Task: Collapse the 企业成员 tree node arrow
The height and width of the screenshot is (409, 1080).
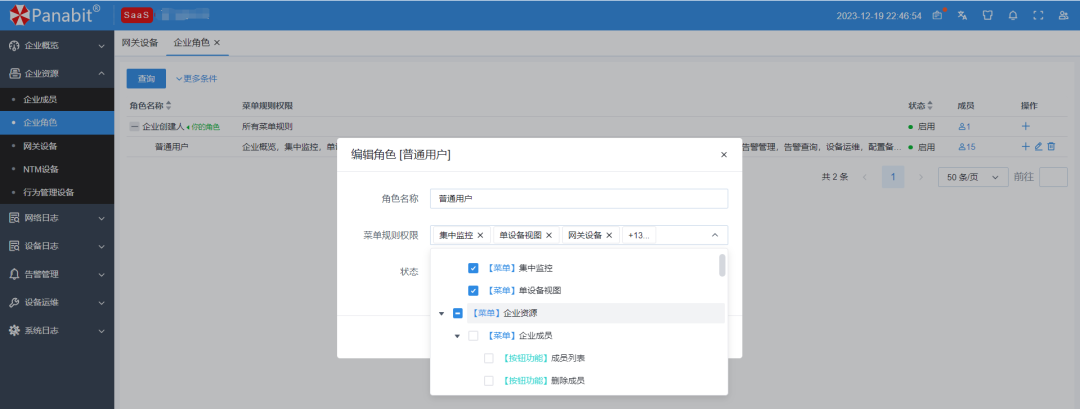Action: (x=457, y=336)
